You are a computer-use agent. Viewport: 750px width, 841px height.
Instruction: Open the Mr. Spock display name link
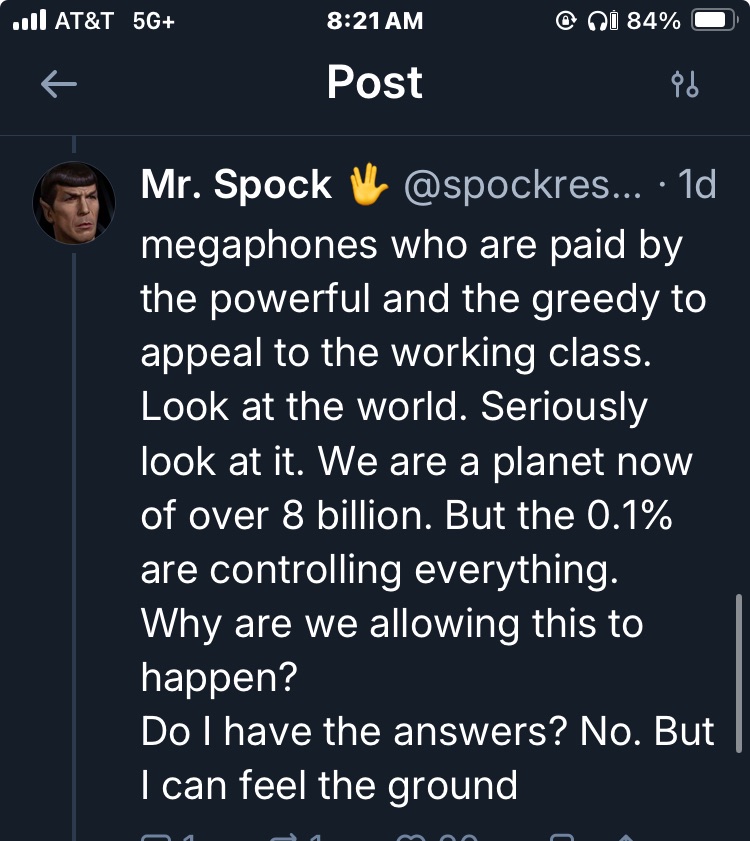[x=237, y=185]
